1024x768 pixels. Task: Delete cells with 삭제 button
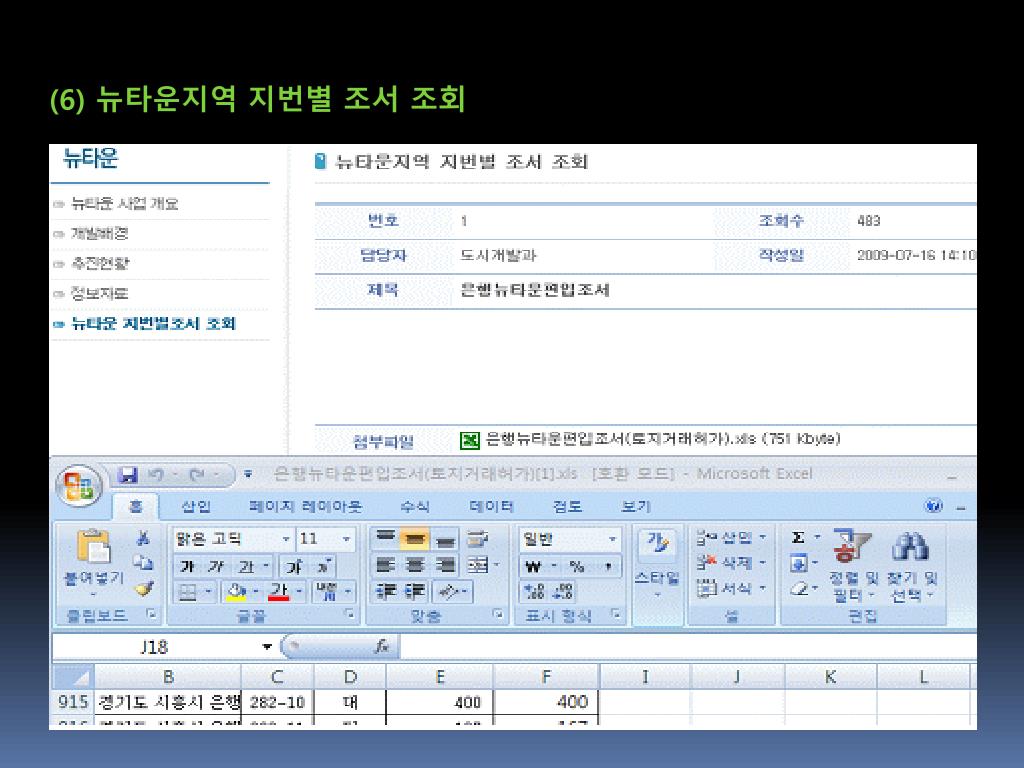[730, 562]
